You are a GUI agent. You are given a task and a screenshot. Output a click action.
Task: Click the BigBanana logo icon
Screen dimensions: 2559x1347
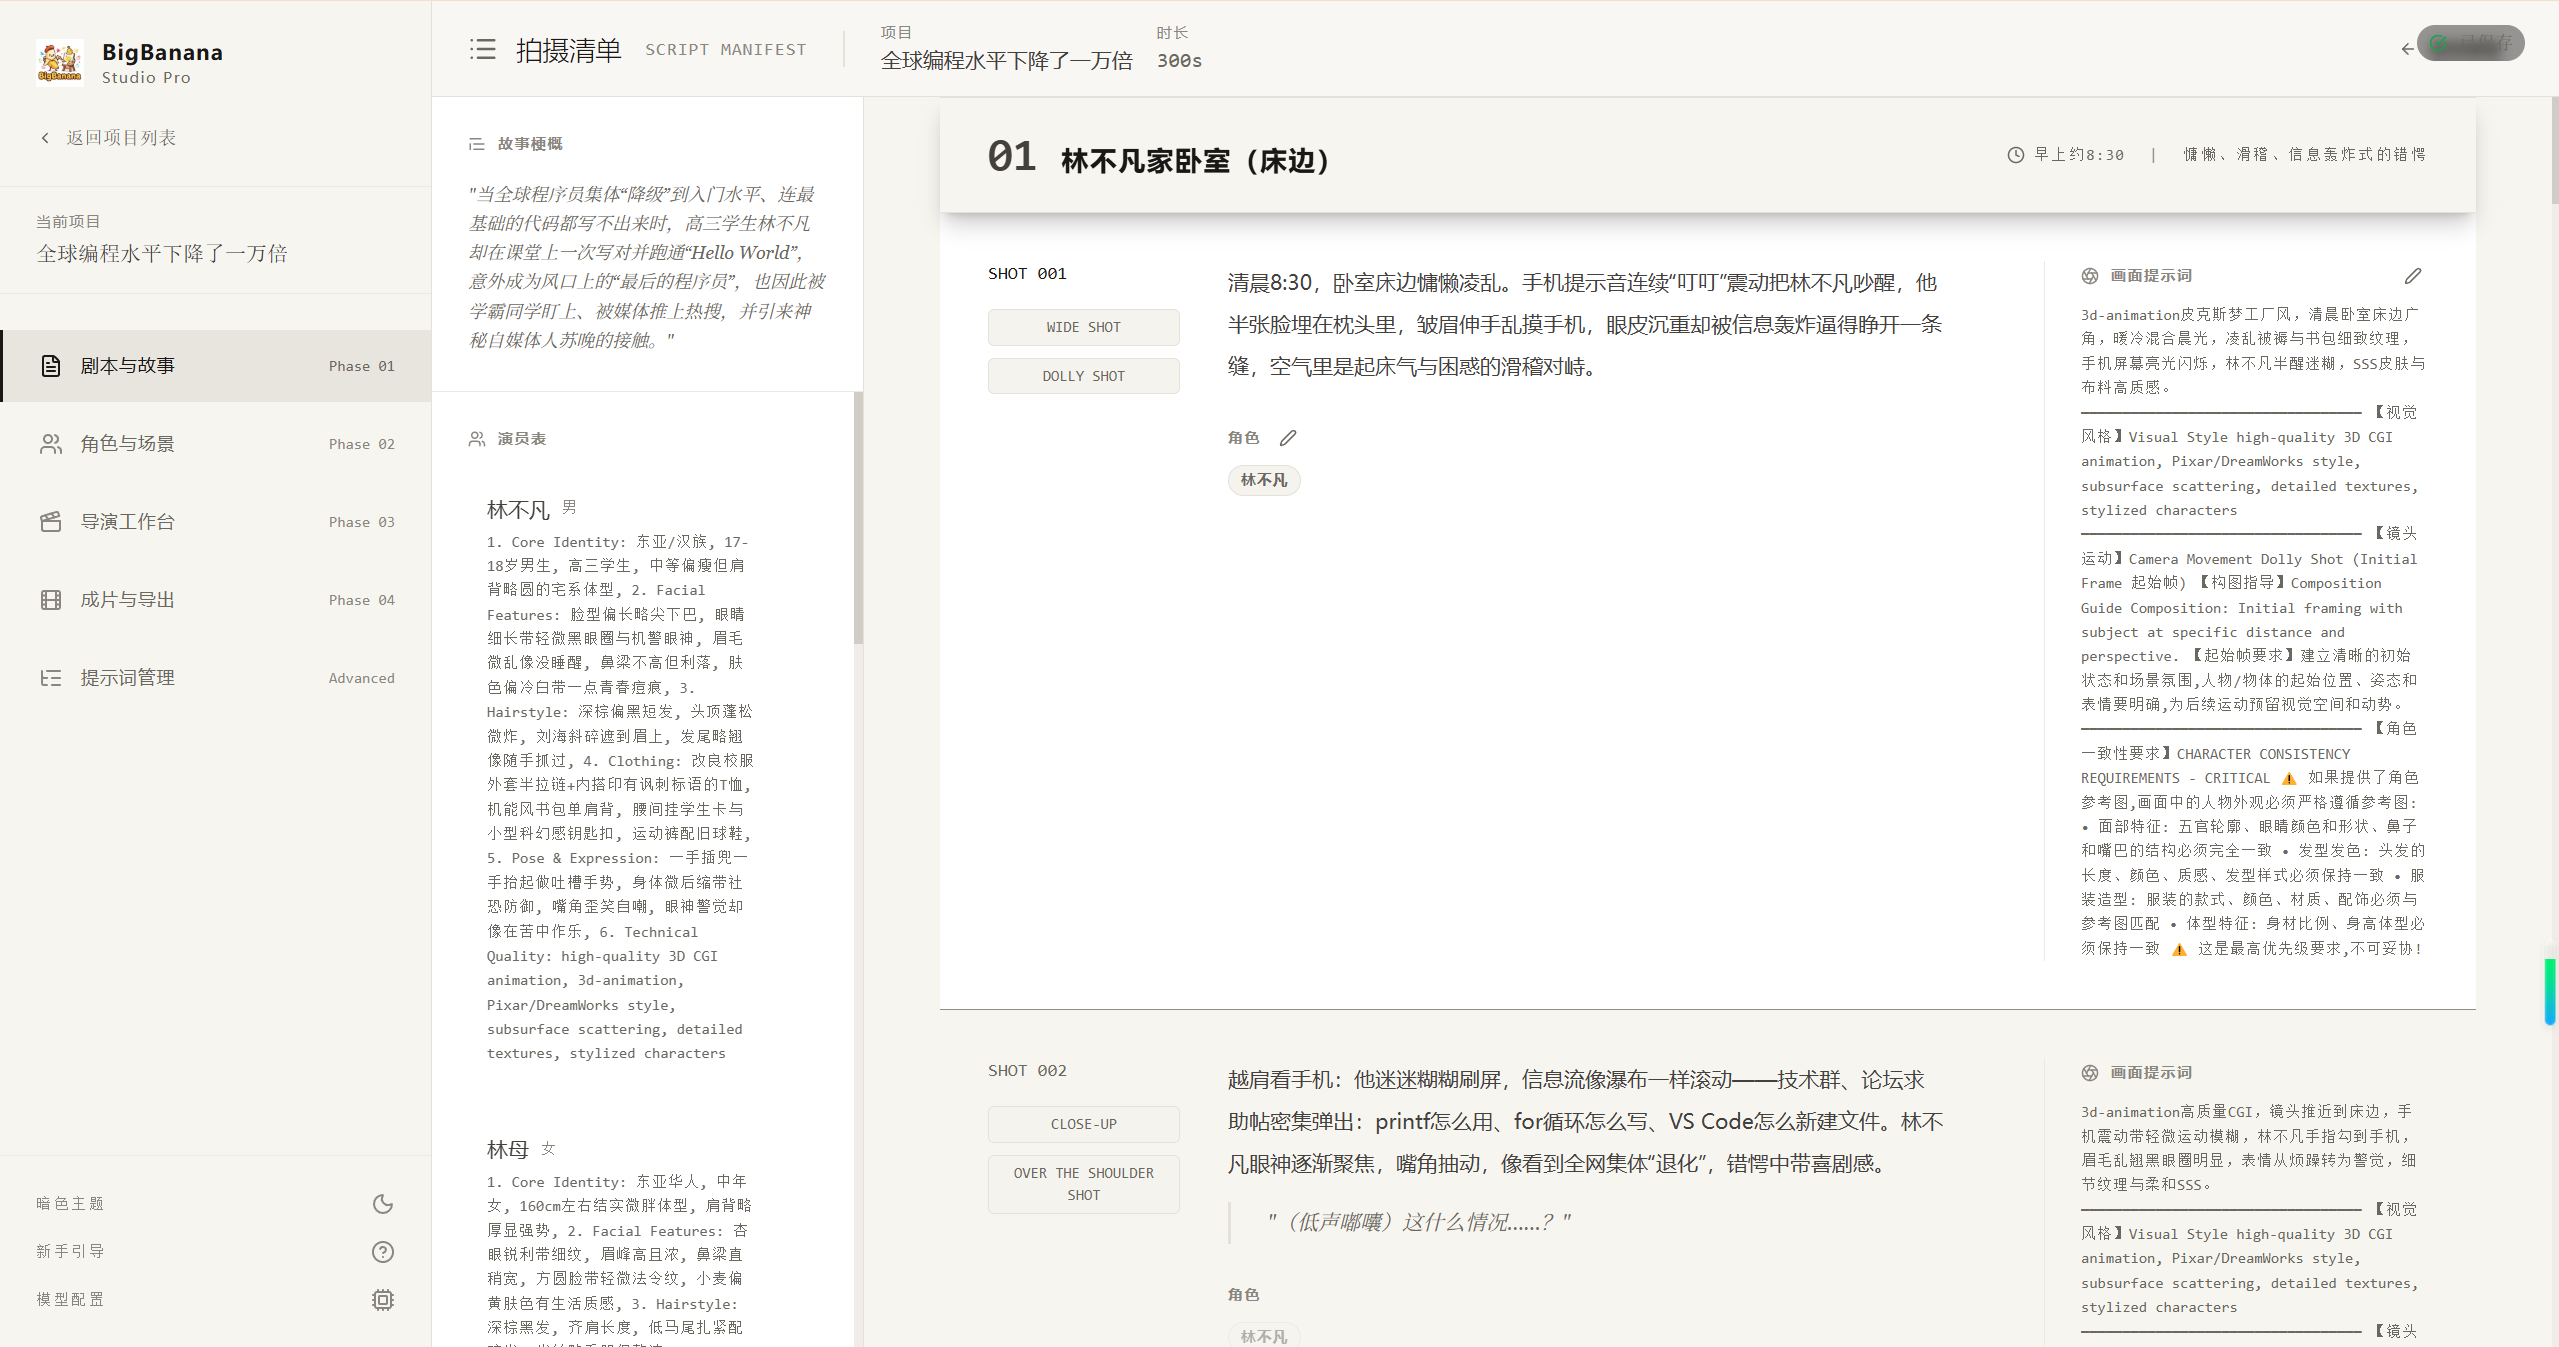click(x=60, y=62)
